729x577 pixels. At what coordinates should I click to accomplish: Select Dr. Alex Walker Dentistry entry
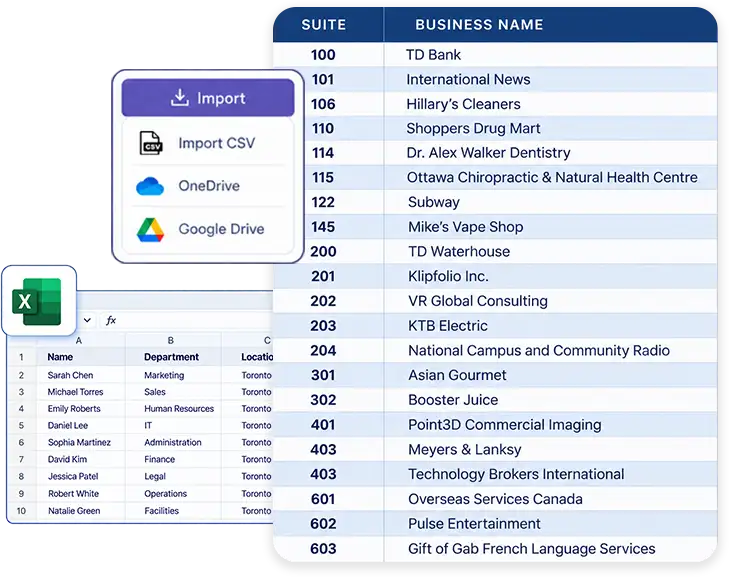[488, 153]
